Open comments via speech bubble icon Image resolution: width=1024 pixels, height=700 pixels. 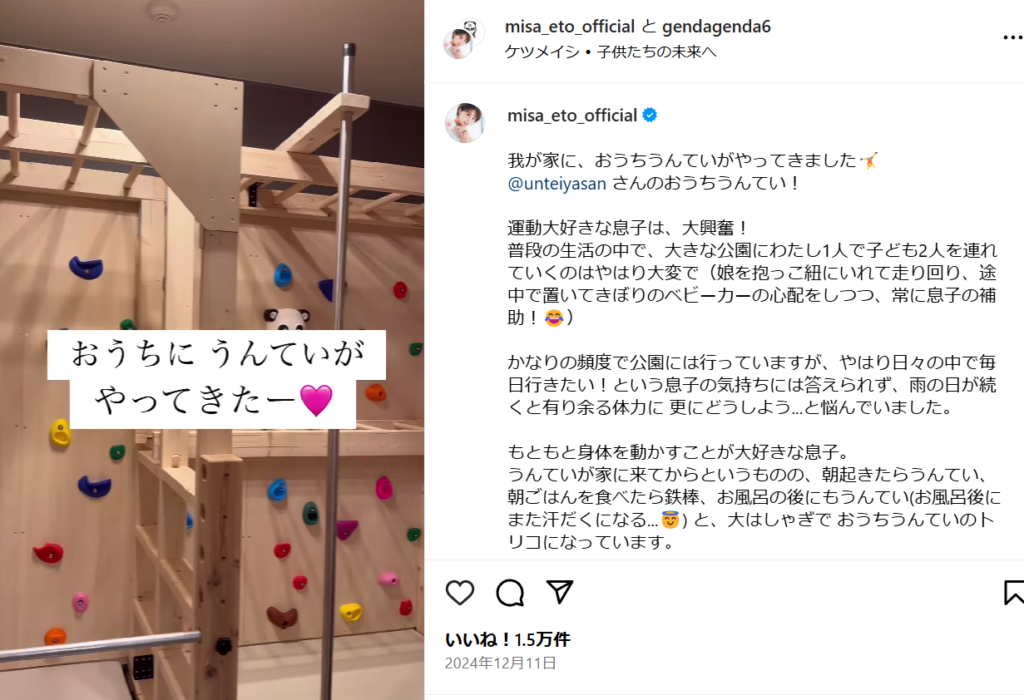pyautogui.click(x=510, y=593)
